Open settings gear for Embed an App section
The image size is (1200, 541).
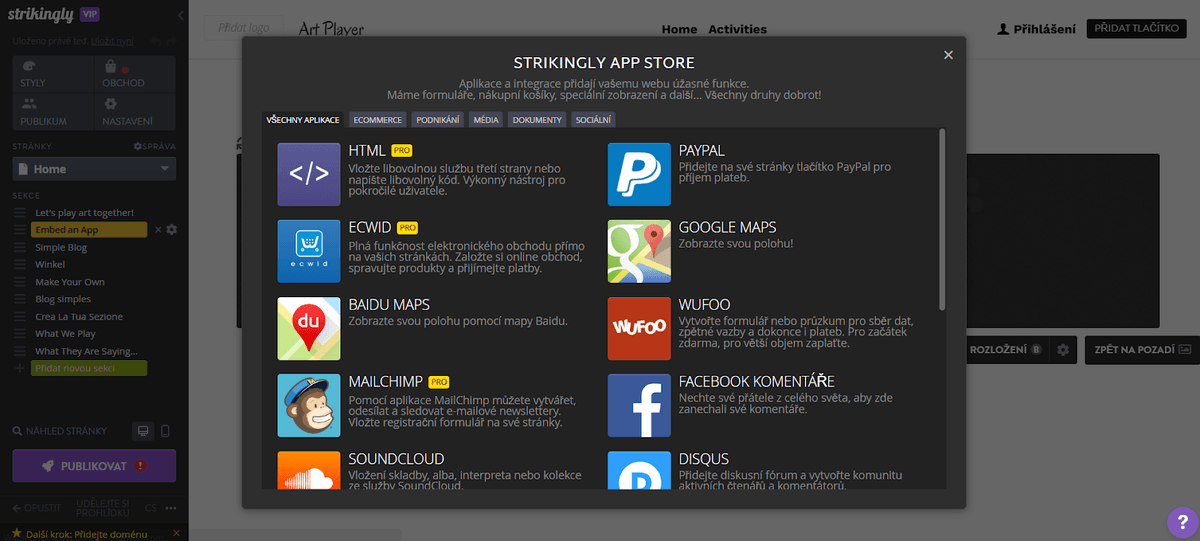click(172, 230)
